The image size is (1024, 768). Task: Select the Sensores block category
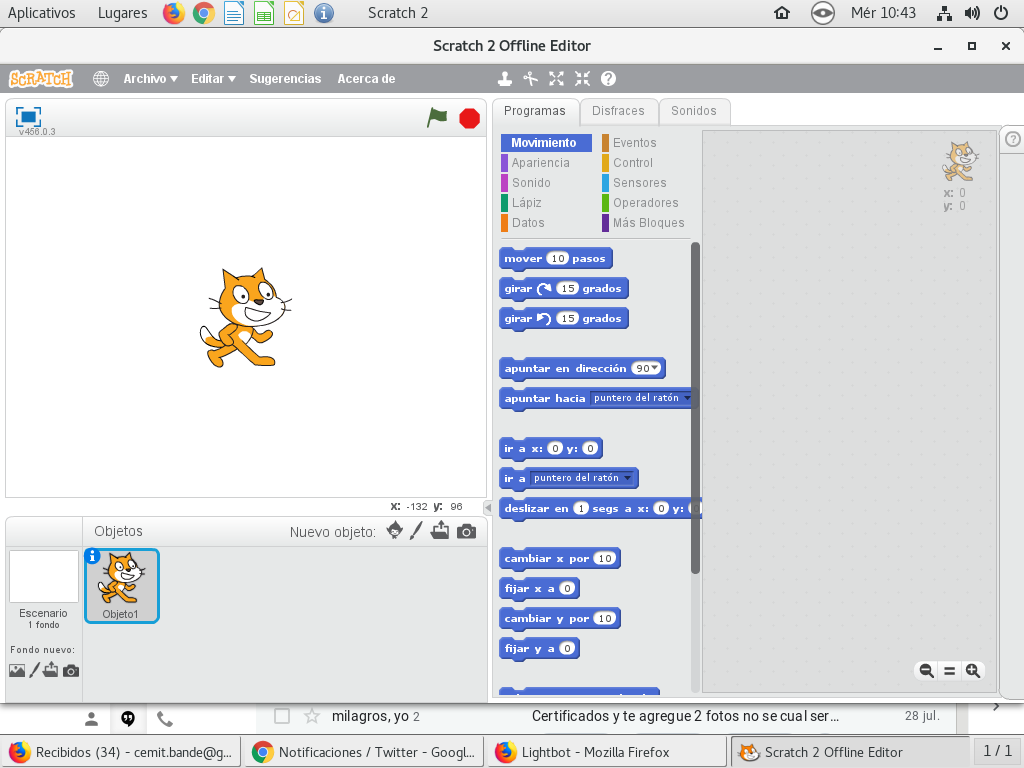pyautogui.click(x=639, y=183)
